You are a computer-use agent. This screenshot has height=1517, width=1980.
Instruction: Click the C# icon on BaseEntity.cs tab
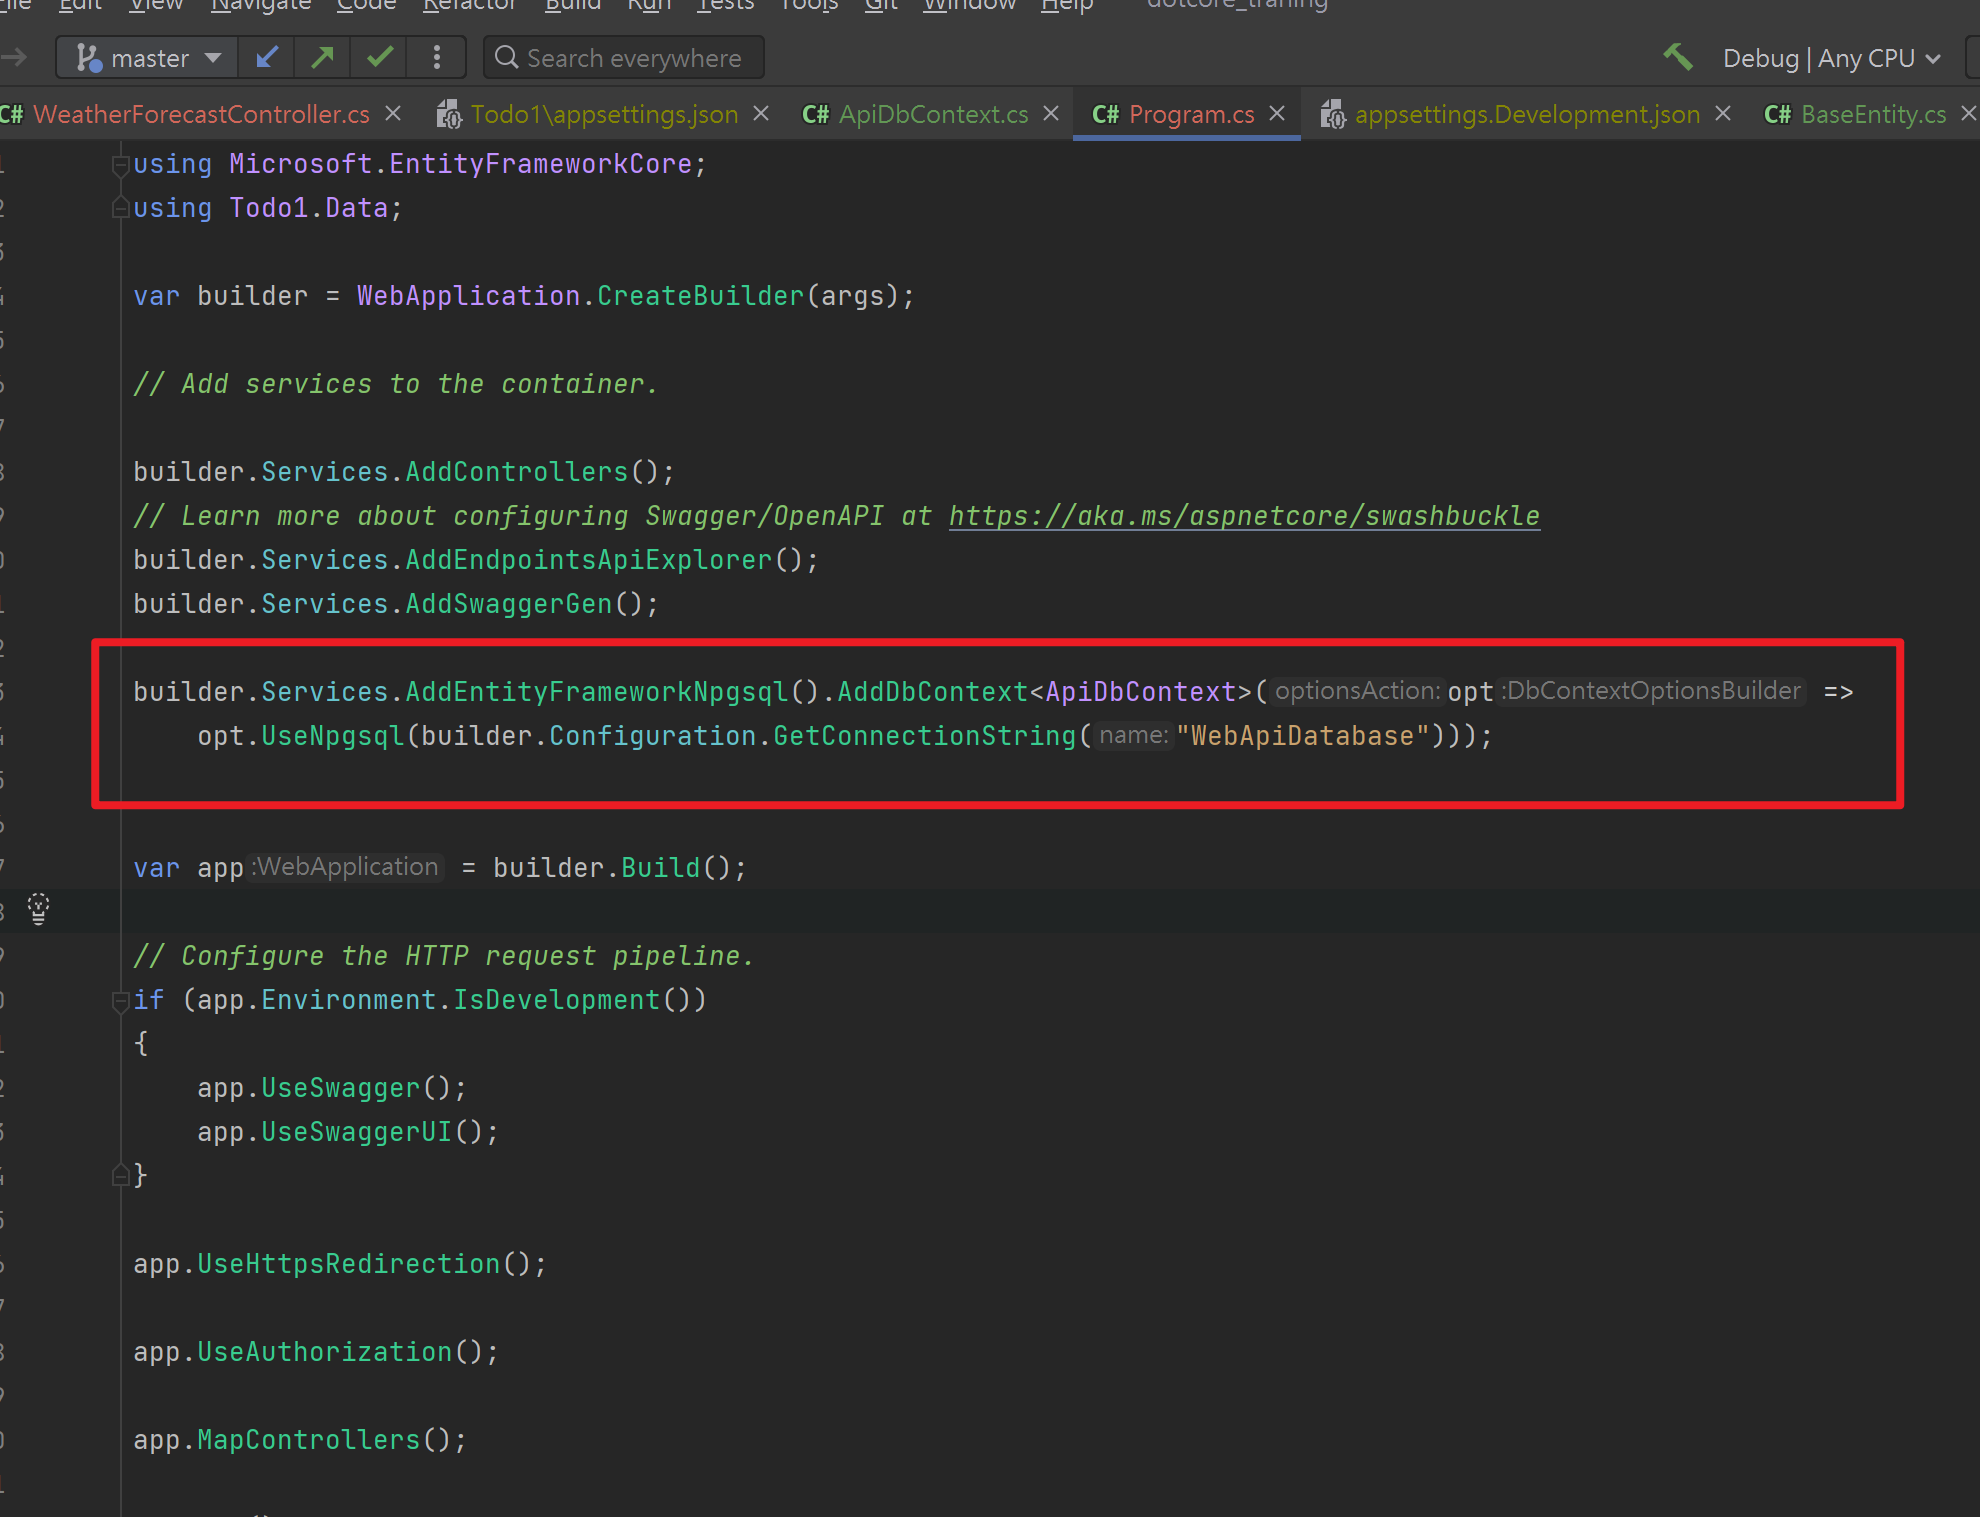(1777, 114)
